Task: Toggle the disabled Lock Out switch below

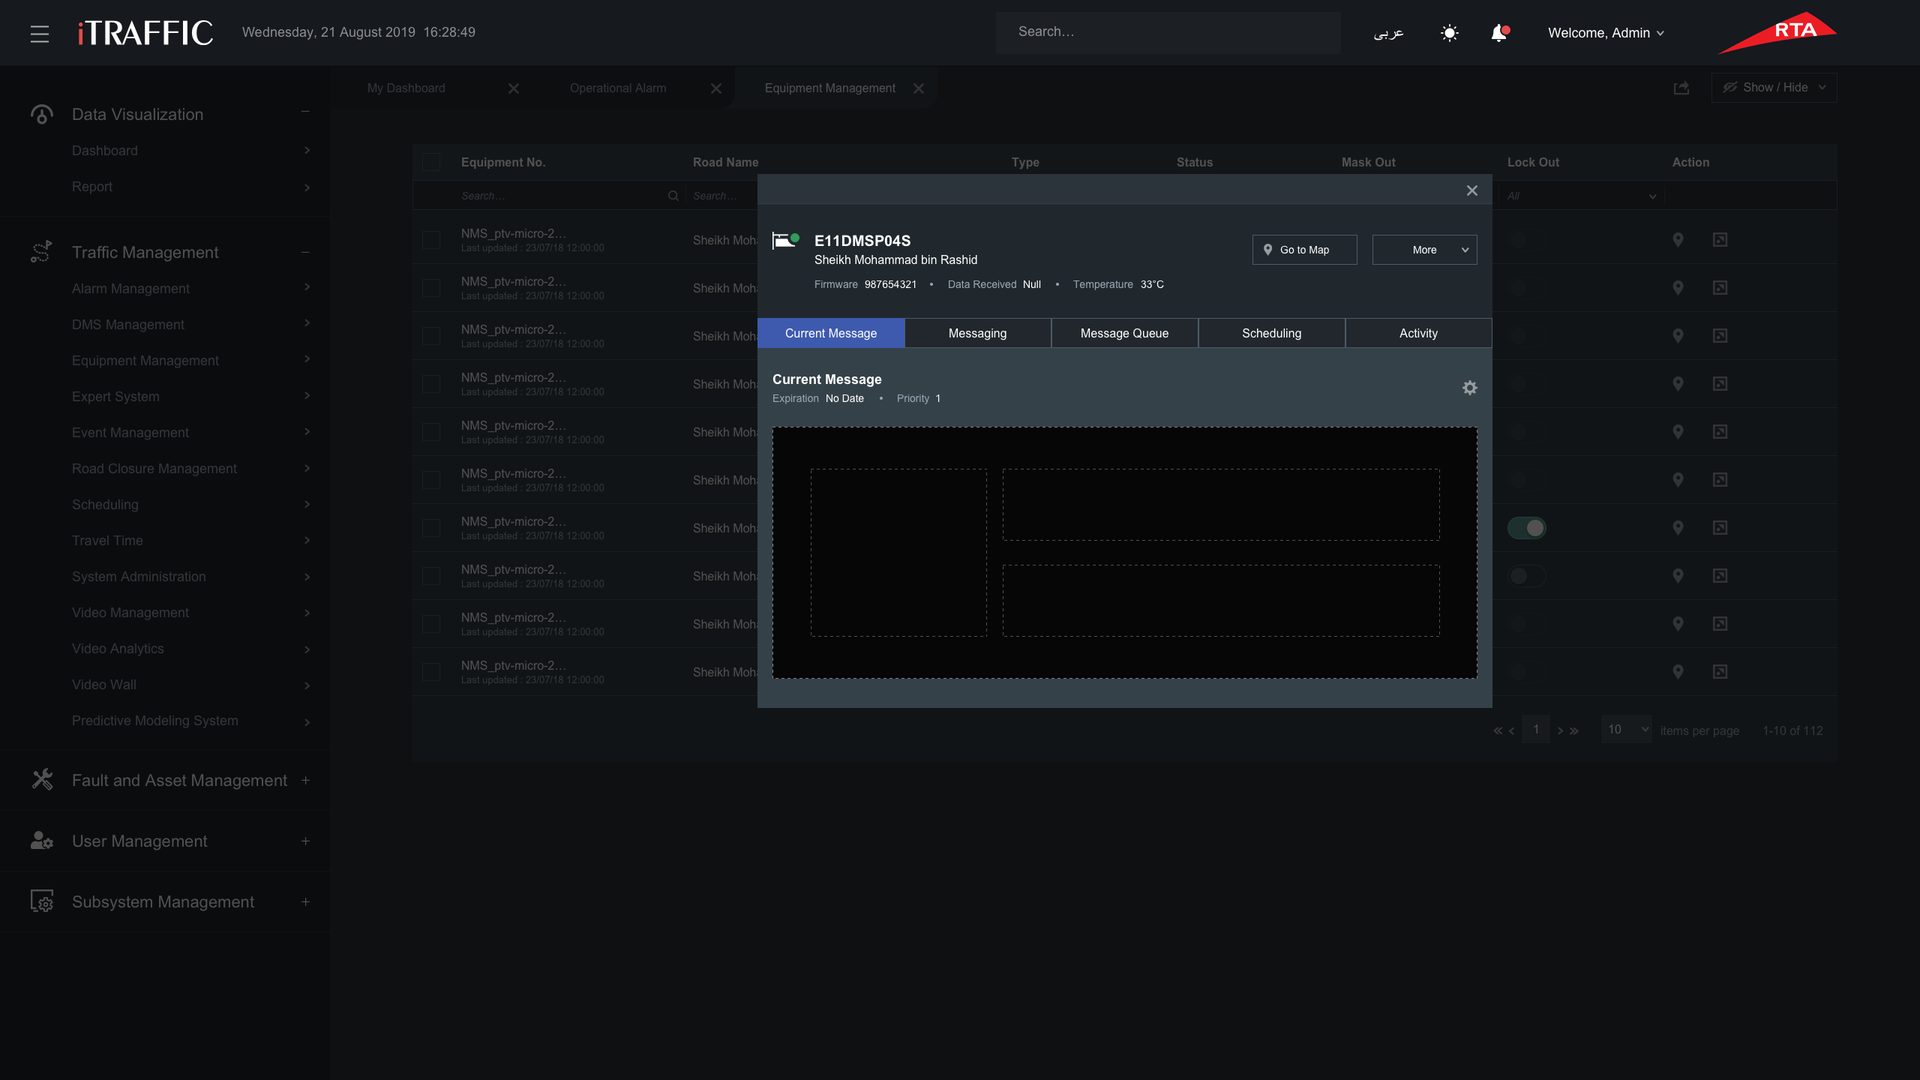Action: pyautogui.click(x=1527, y=576)
